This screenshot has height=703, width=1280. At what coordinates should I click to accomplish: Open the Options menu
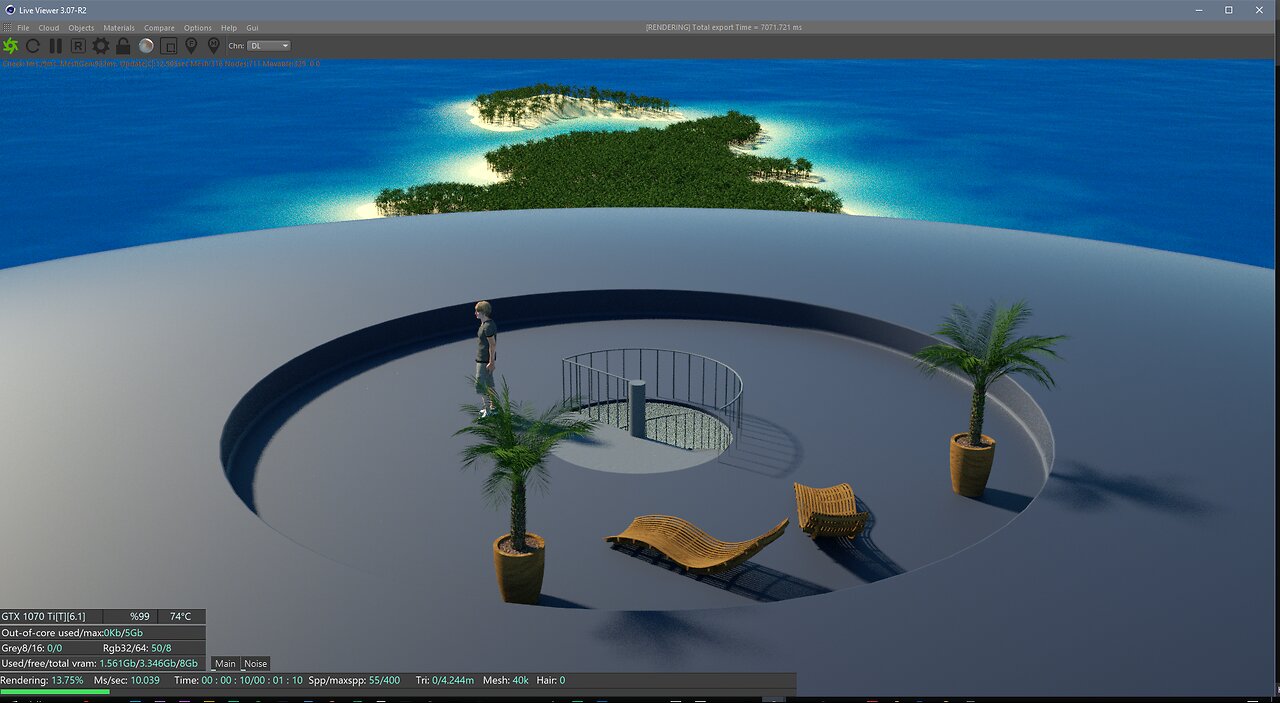tap(198, 28)
